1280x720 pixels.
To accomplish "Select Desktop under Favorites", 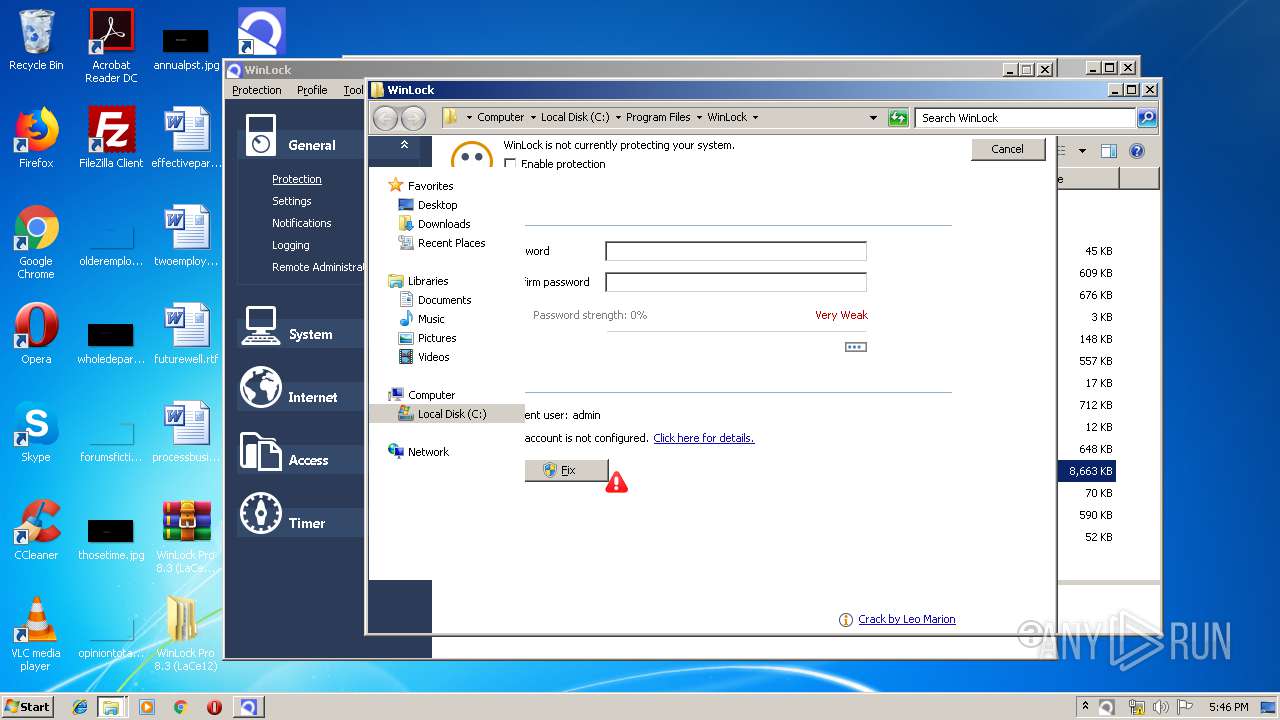I will 437,205.
